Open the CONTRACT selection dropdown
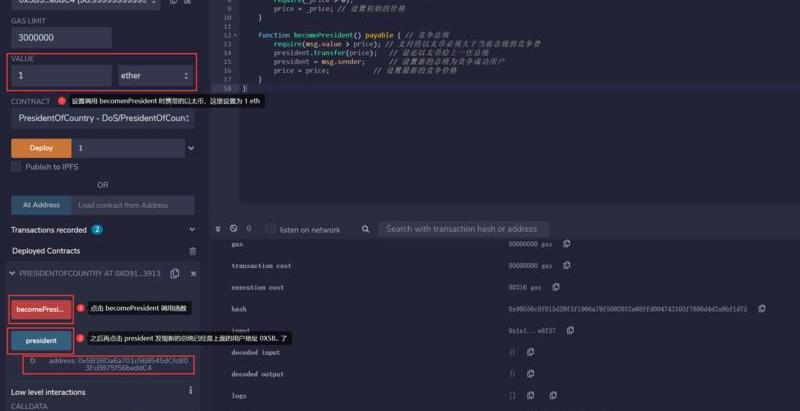The width and height of the screenshot is (800, 411). (x=103, y=118)
